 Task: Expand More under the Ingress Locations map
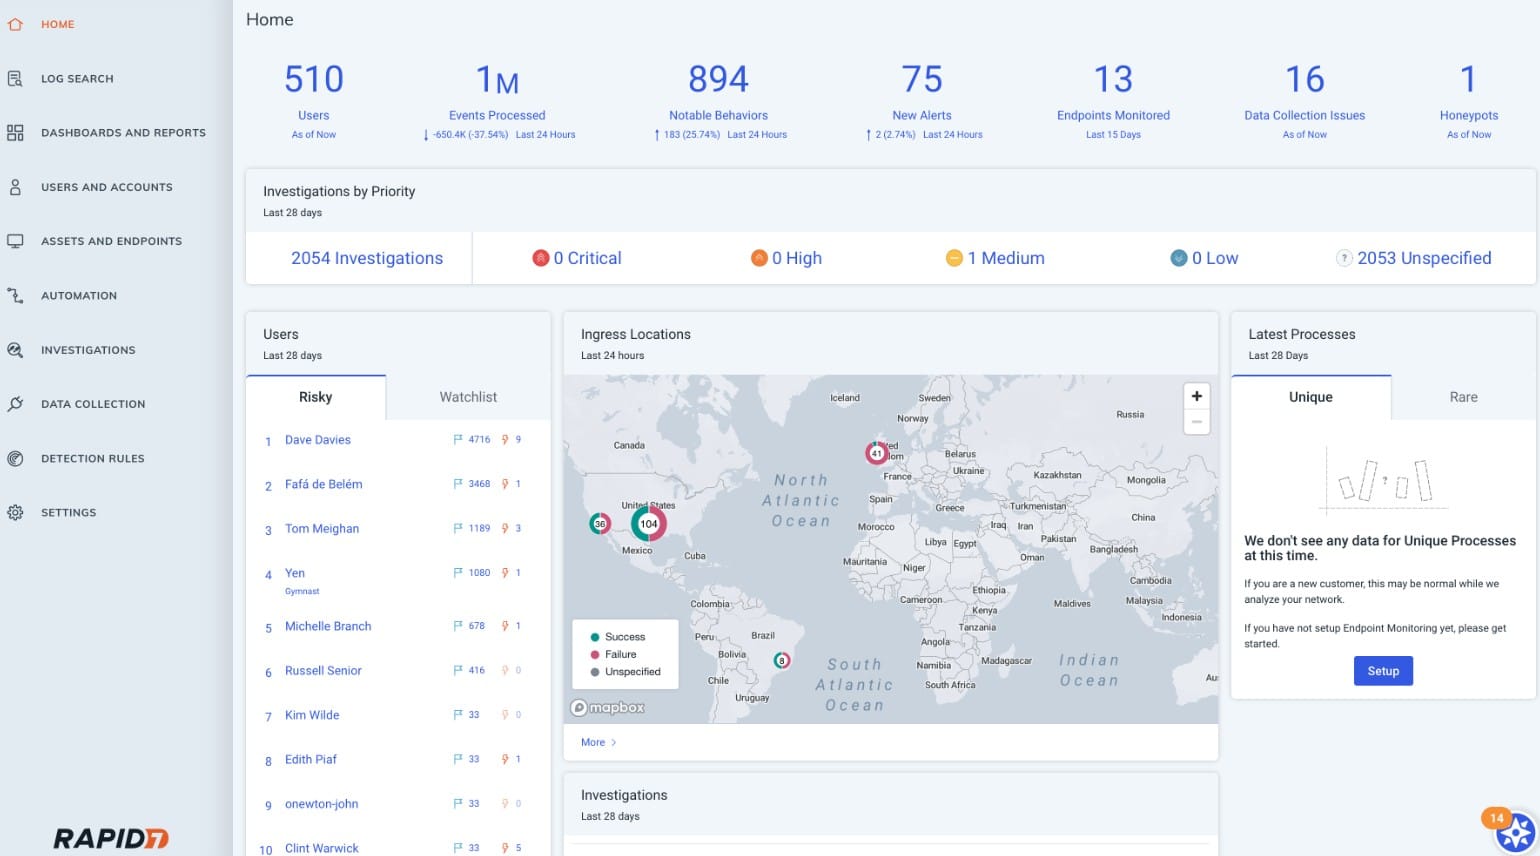pos(595,742)
